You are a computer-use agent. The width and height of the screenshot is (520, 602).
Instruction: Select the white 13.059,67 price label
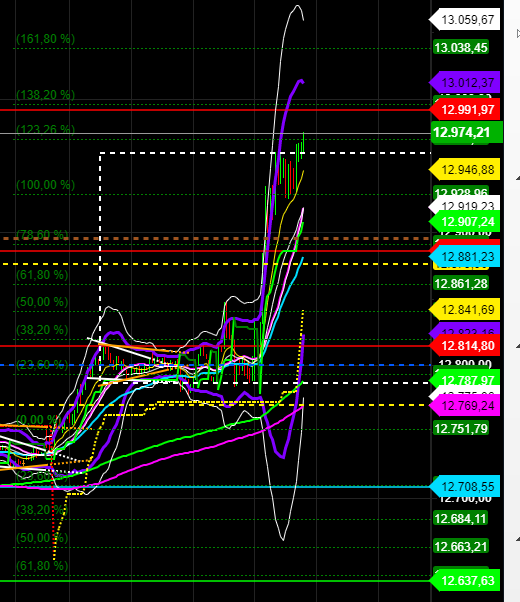(464, 20)
